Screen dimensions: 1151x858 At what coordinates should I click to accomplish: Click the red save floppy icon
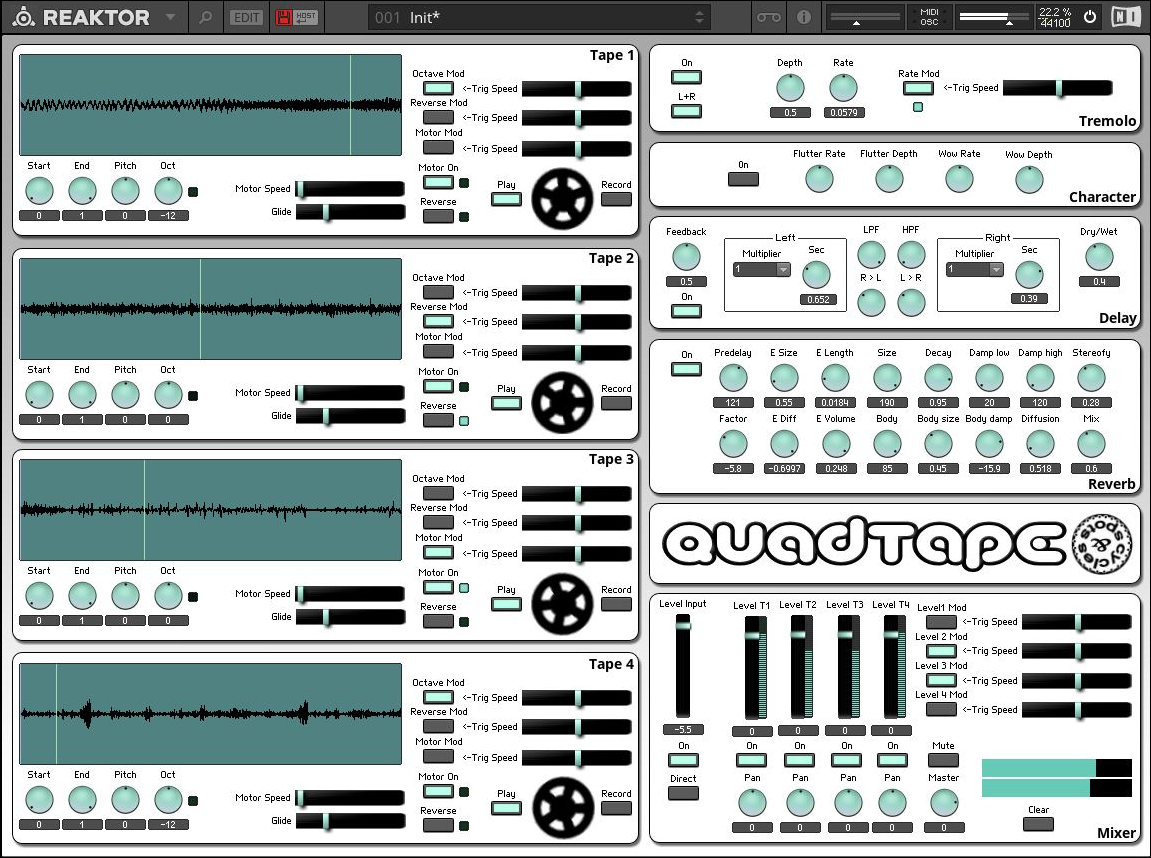tap(283, 18)
